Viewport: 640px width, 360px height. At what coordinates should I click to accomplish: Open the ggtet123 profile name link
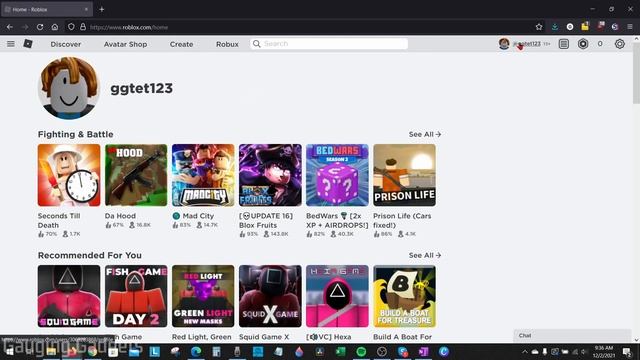(x=142, y=88)
